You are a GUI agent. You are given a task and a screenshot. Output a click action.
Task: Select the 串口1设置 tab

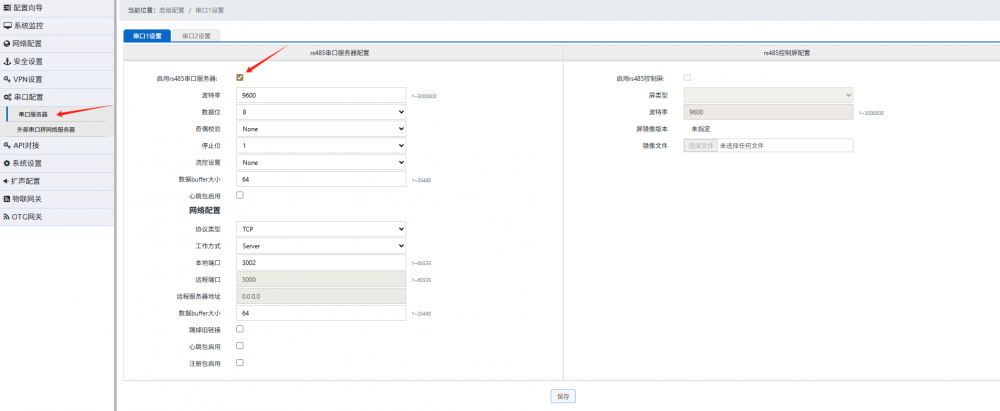tap(147, 35)
